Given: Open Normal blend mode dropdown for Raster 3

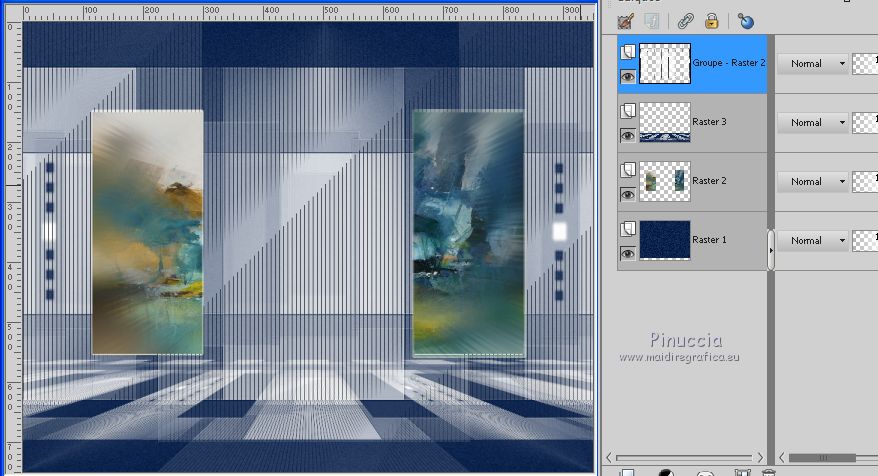Looking at the screenshot, I should click(812, 123).
